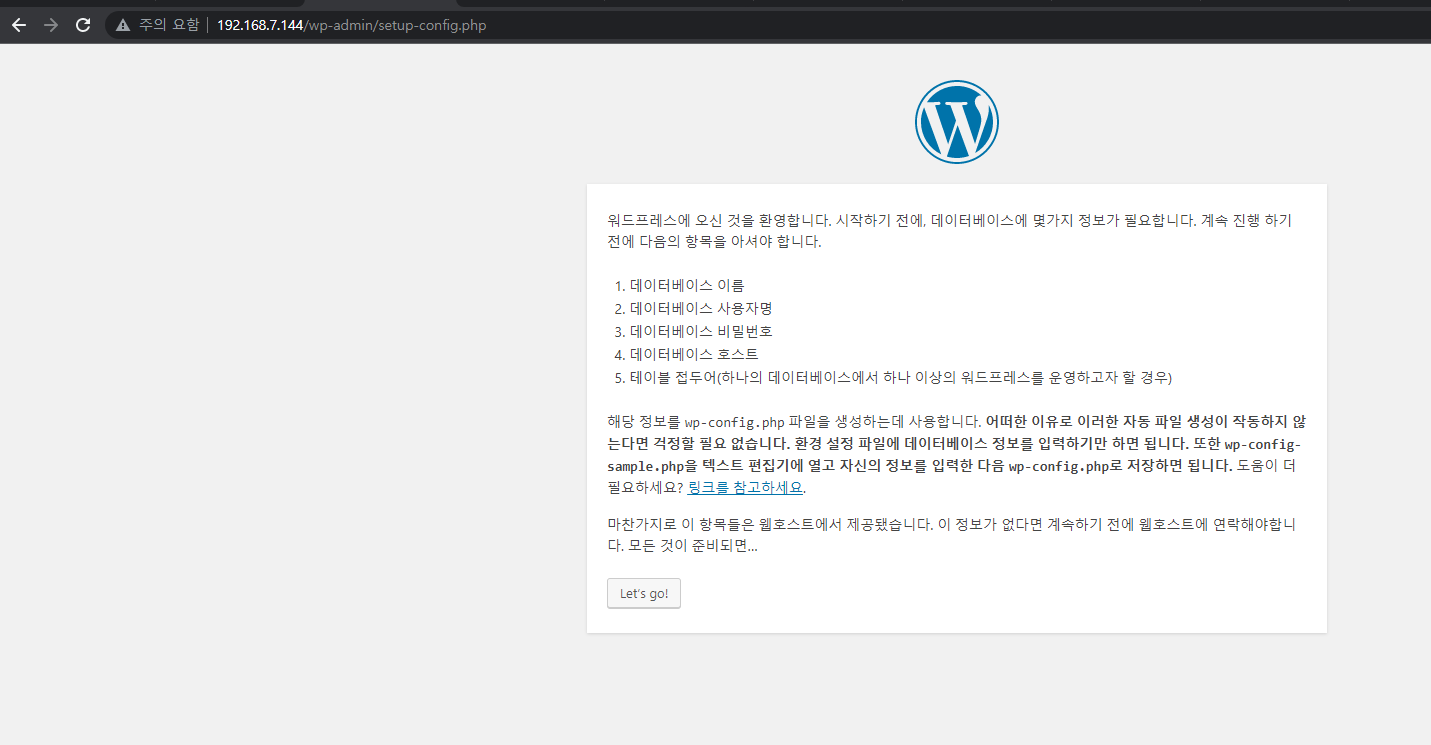Click list item 데이터베이스 호스트
The image size is (1431, 745).
(694, 354)
